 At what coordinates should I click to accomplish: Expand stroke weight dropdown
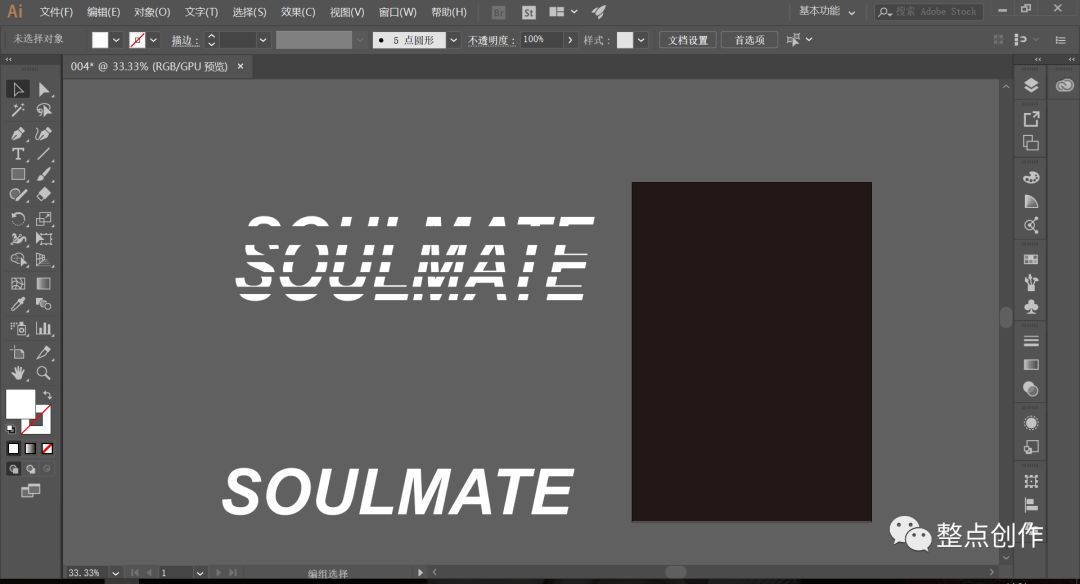pyautogui.click(x=262, y=40)
